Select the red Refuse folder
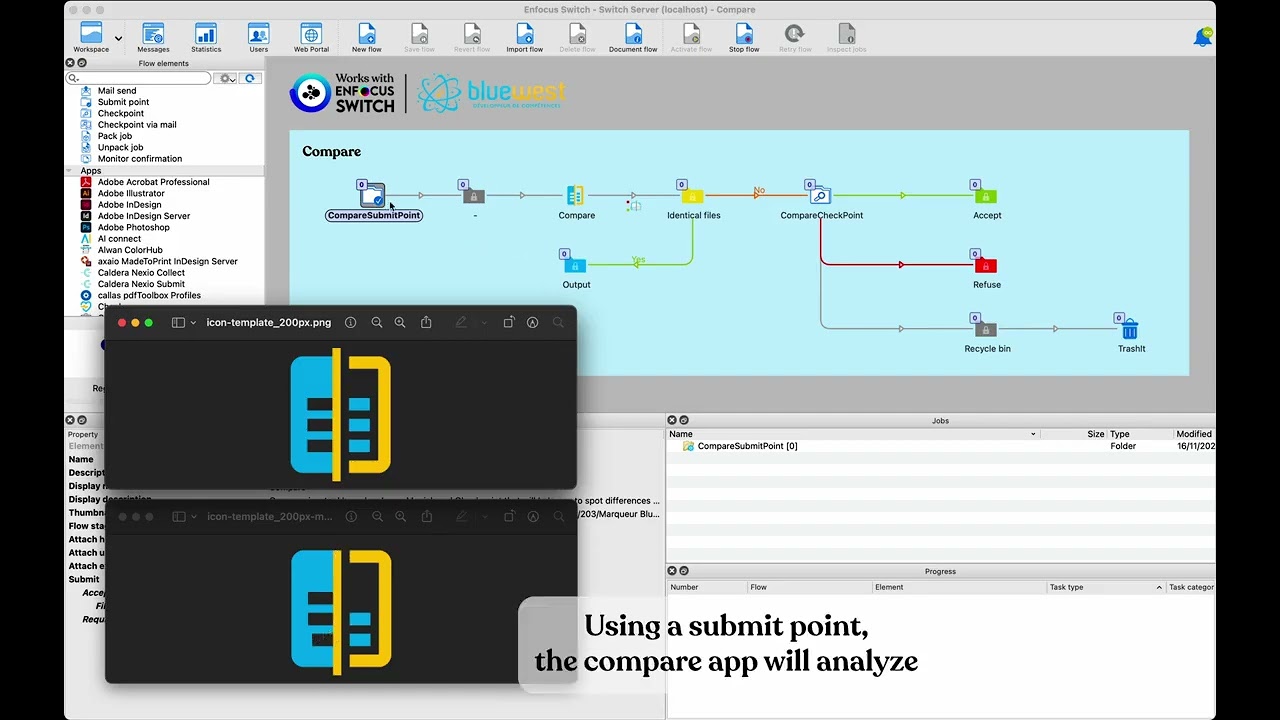Viewport: 1280px width, 720px height. click(985, 265)
